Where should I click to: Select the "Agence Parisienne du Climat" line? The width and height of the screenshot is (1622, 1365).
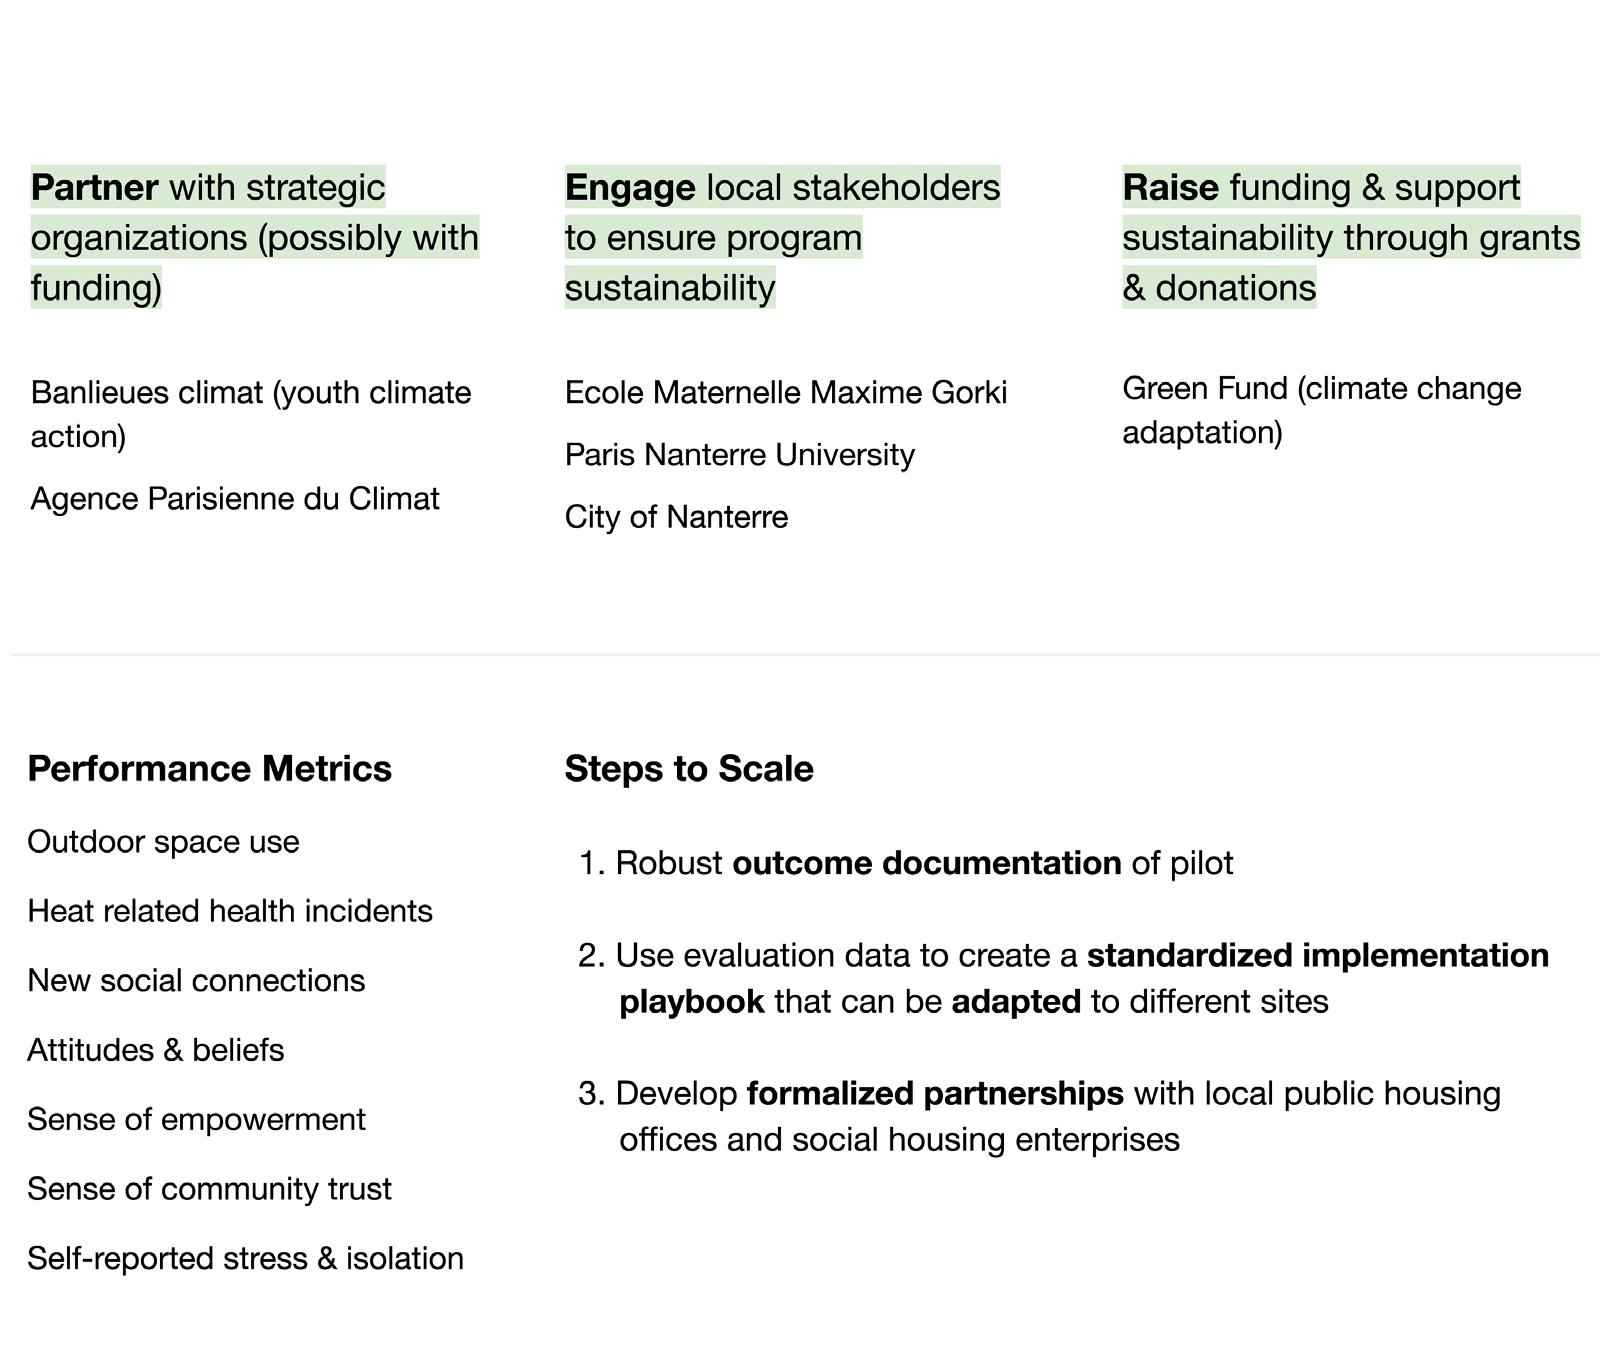click(235, 499)
